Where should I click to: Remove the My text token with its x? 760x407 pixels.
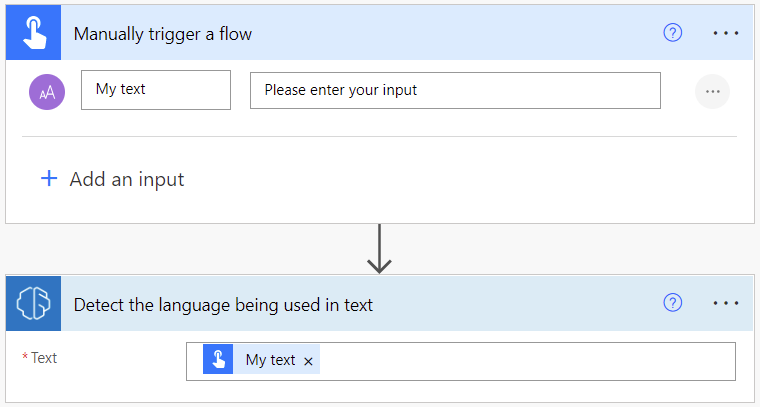pos(309,361)
